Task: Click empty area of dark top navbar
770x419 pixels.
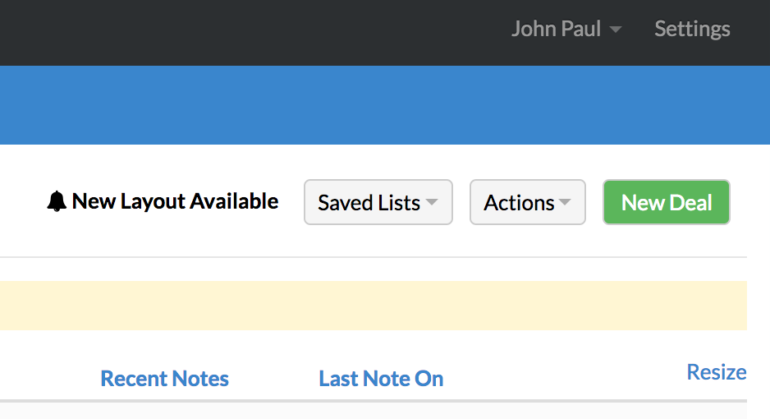Action: click(246, 32)
